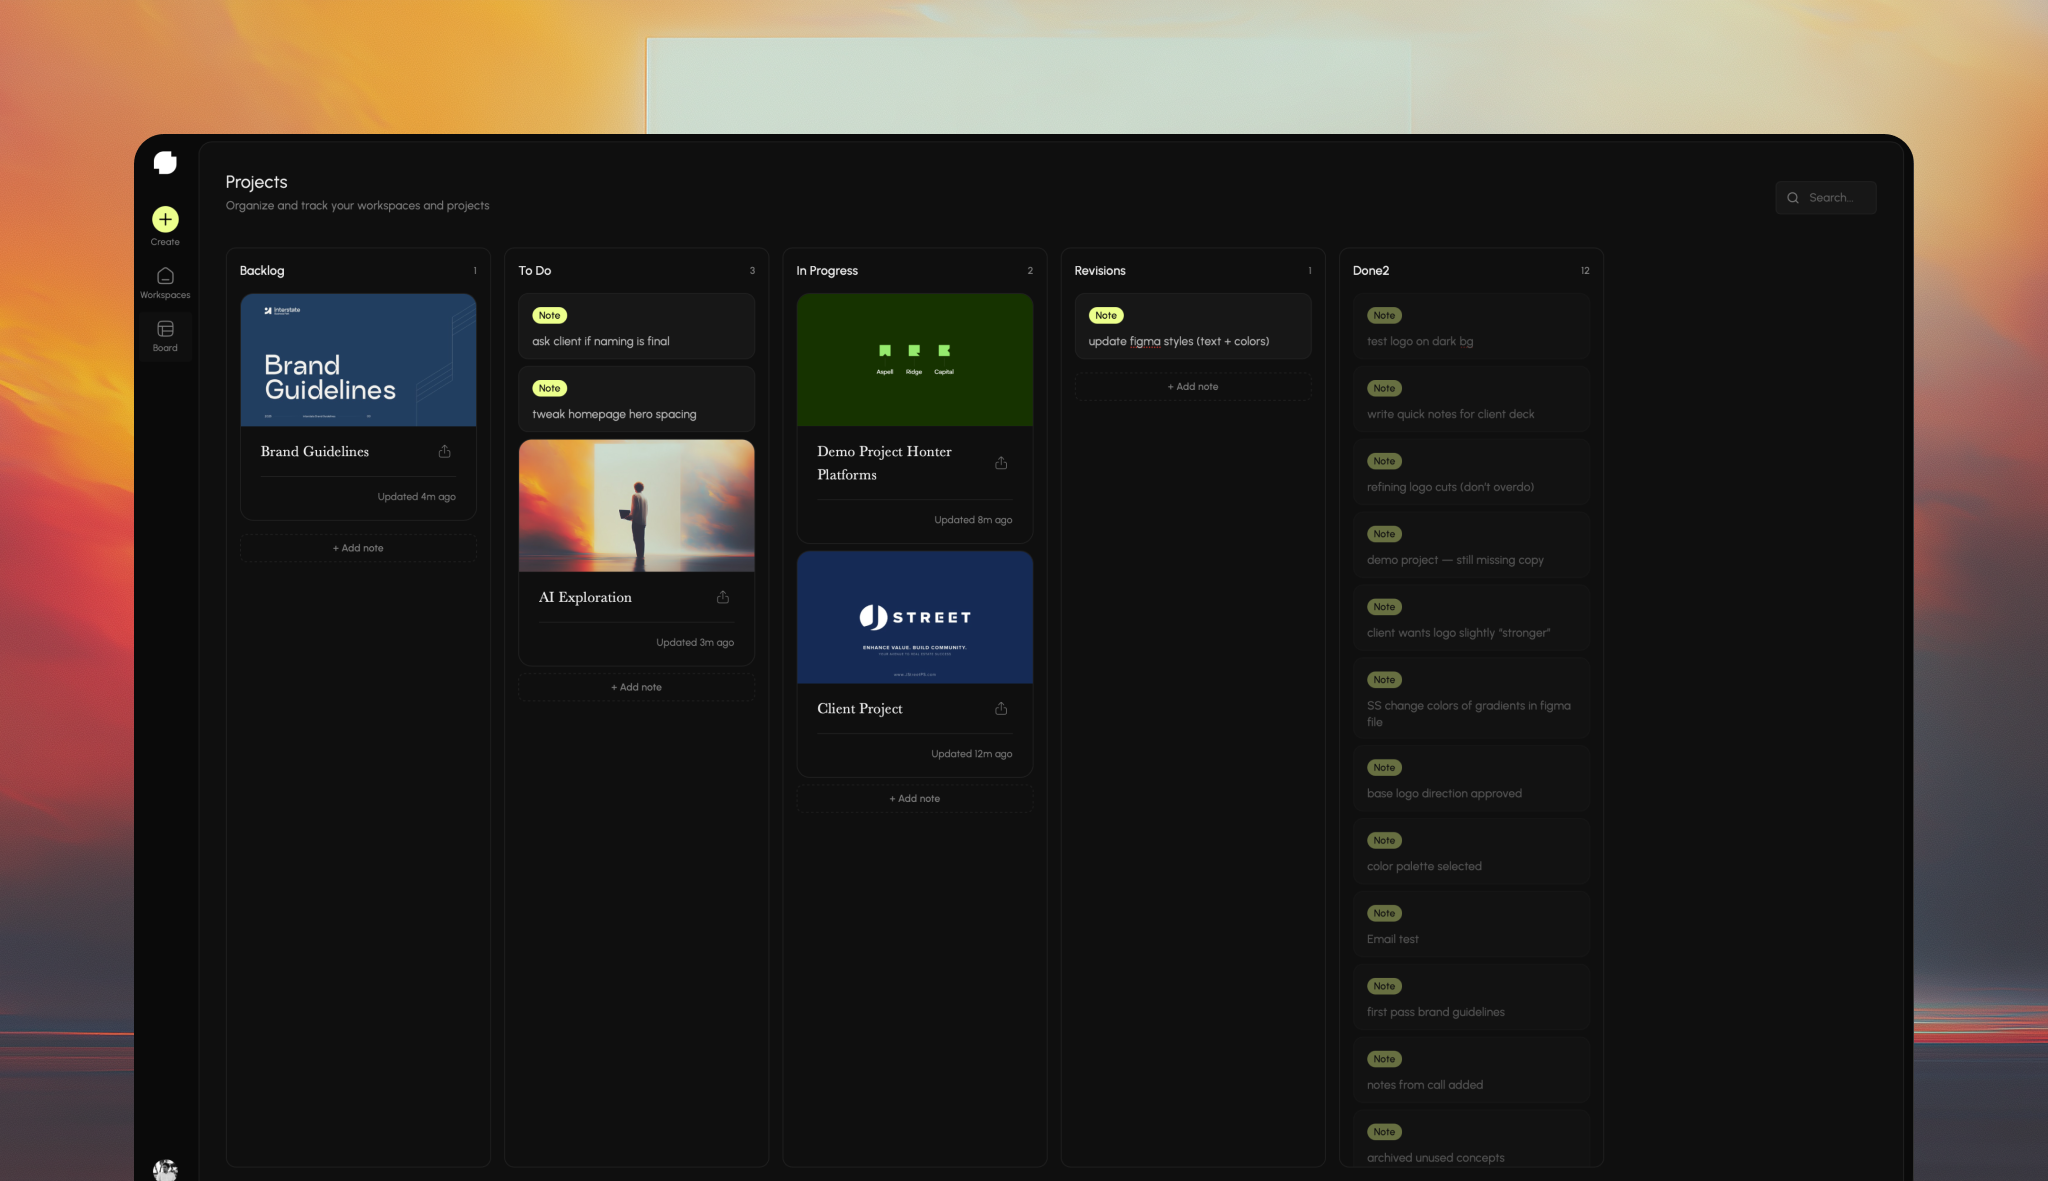Share the Client Project card
This screenshot has height=1181, width=2048.
pos(1001,708)
